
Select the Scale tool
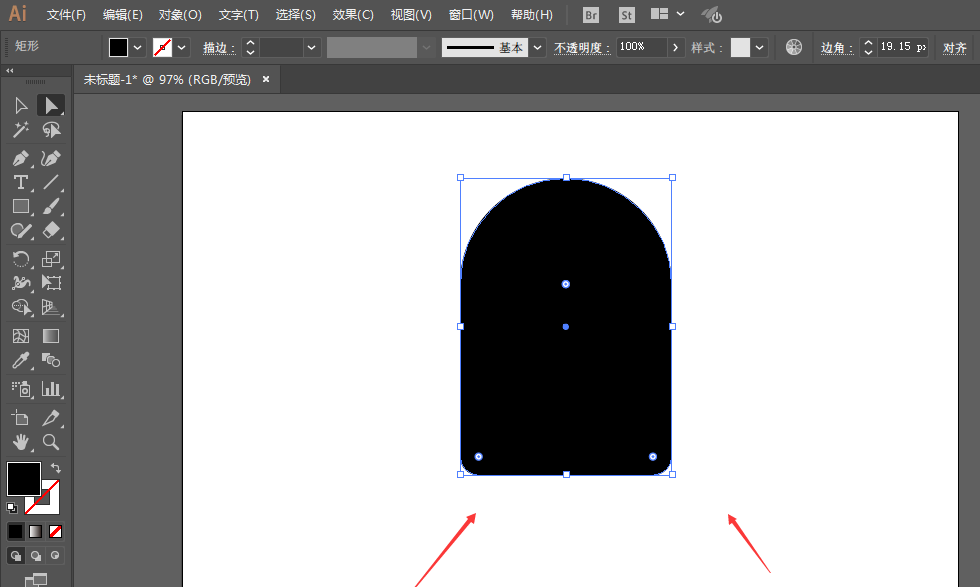pos(51,259)
